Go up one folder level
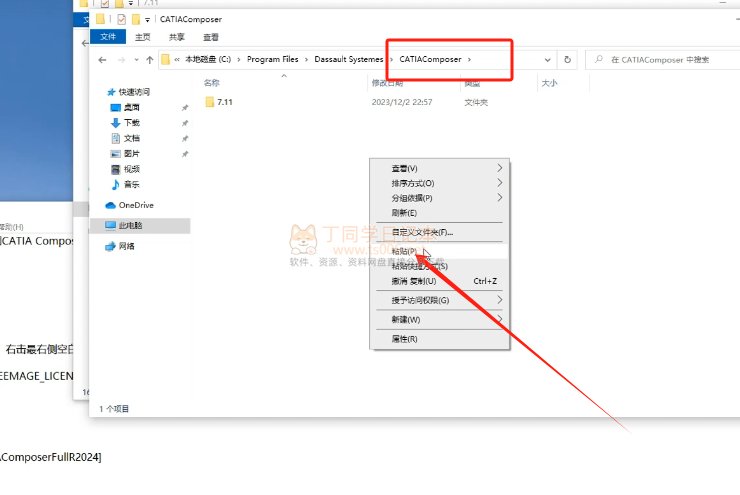 150,60
